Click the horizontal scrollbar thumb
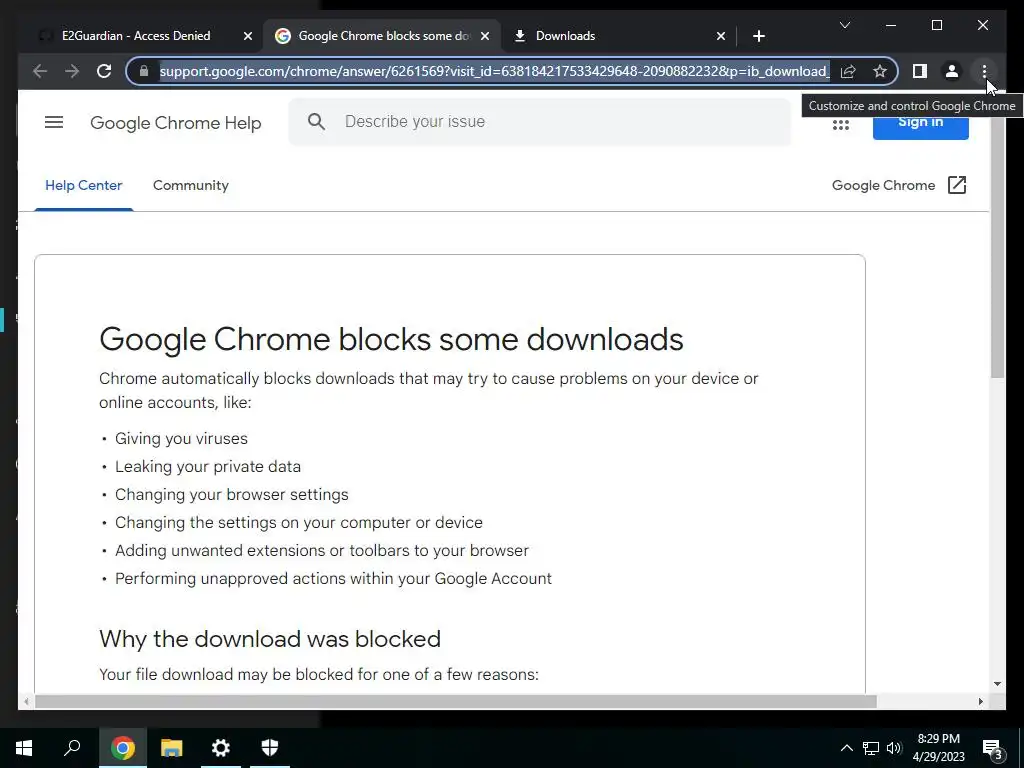The image size is (1024, 768). coord(455,701)
